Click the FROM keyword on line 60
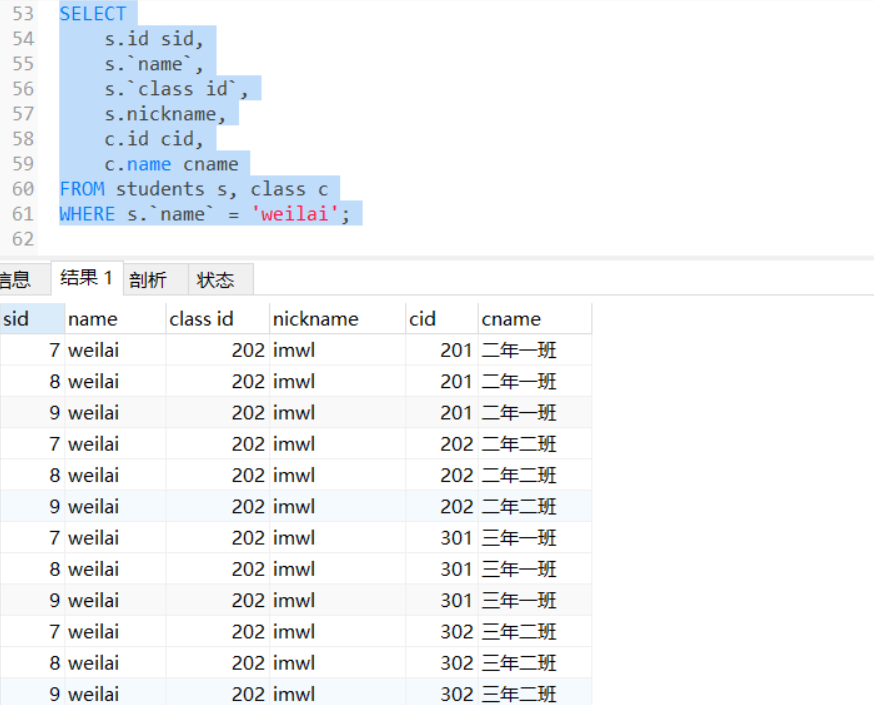 click(81, 189)
